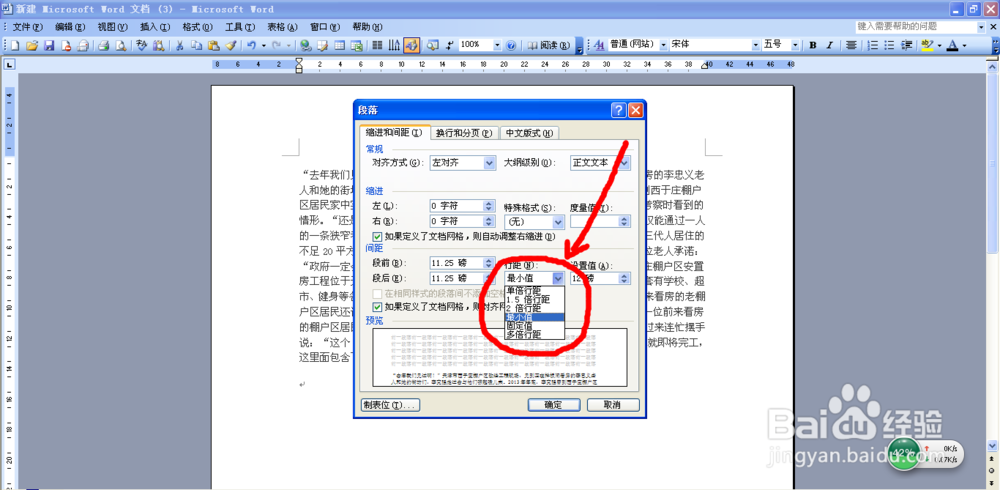Click the dialog help question mark button

[x=619, y=110]
